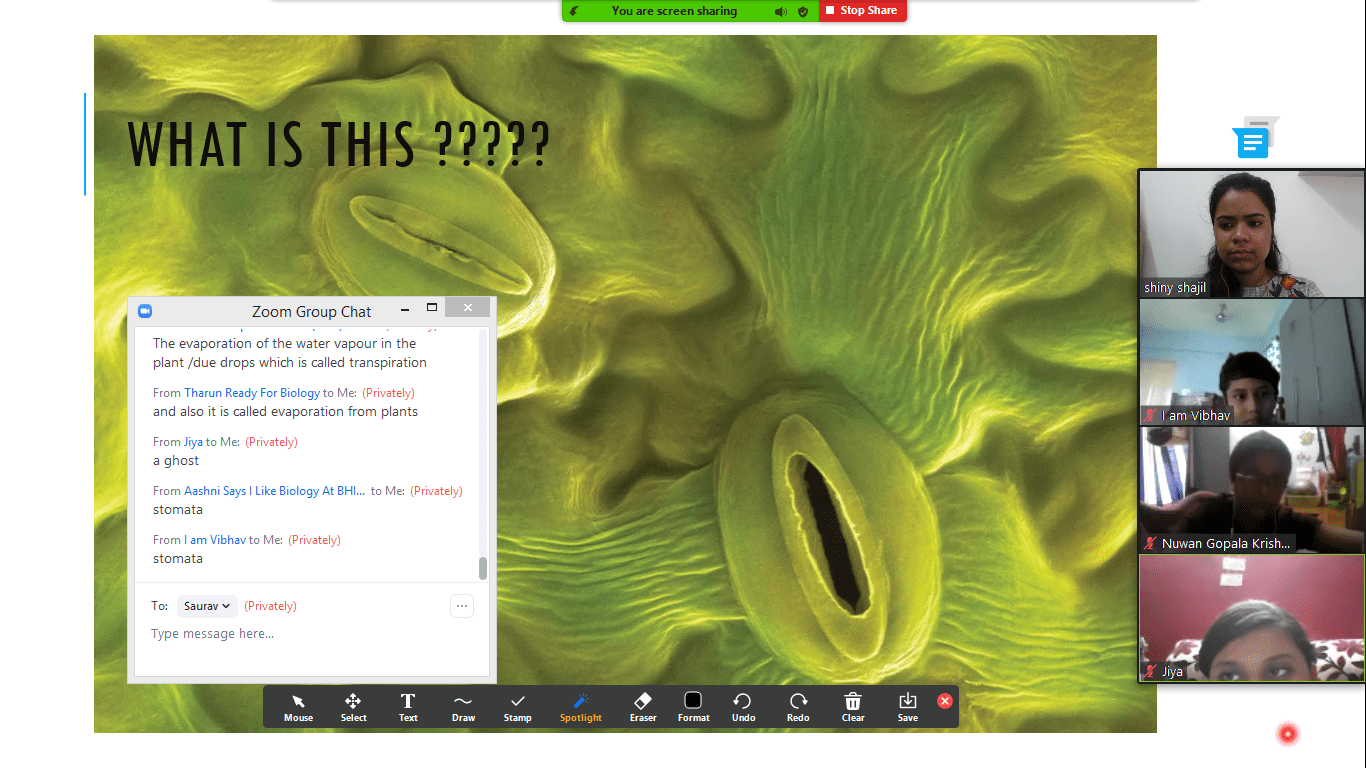This screenshot has height=768, width=1366.
Task: Open the Format color swatch
Action: coord(693,706)
